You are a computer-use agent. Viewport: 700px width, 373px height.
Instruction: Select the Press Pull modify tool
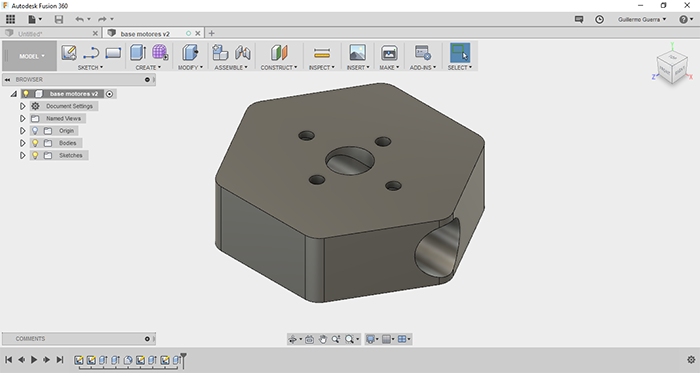190,53
